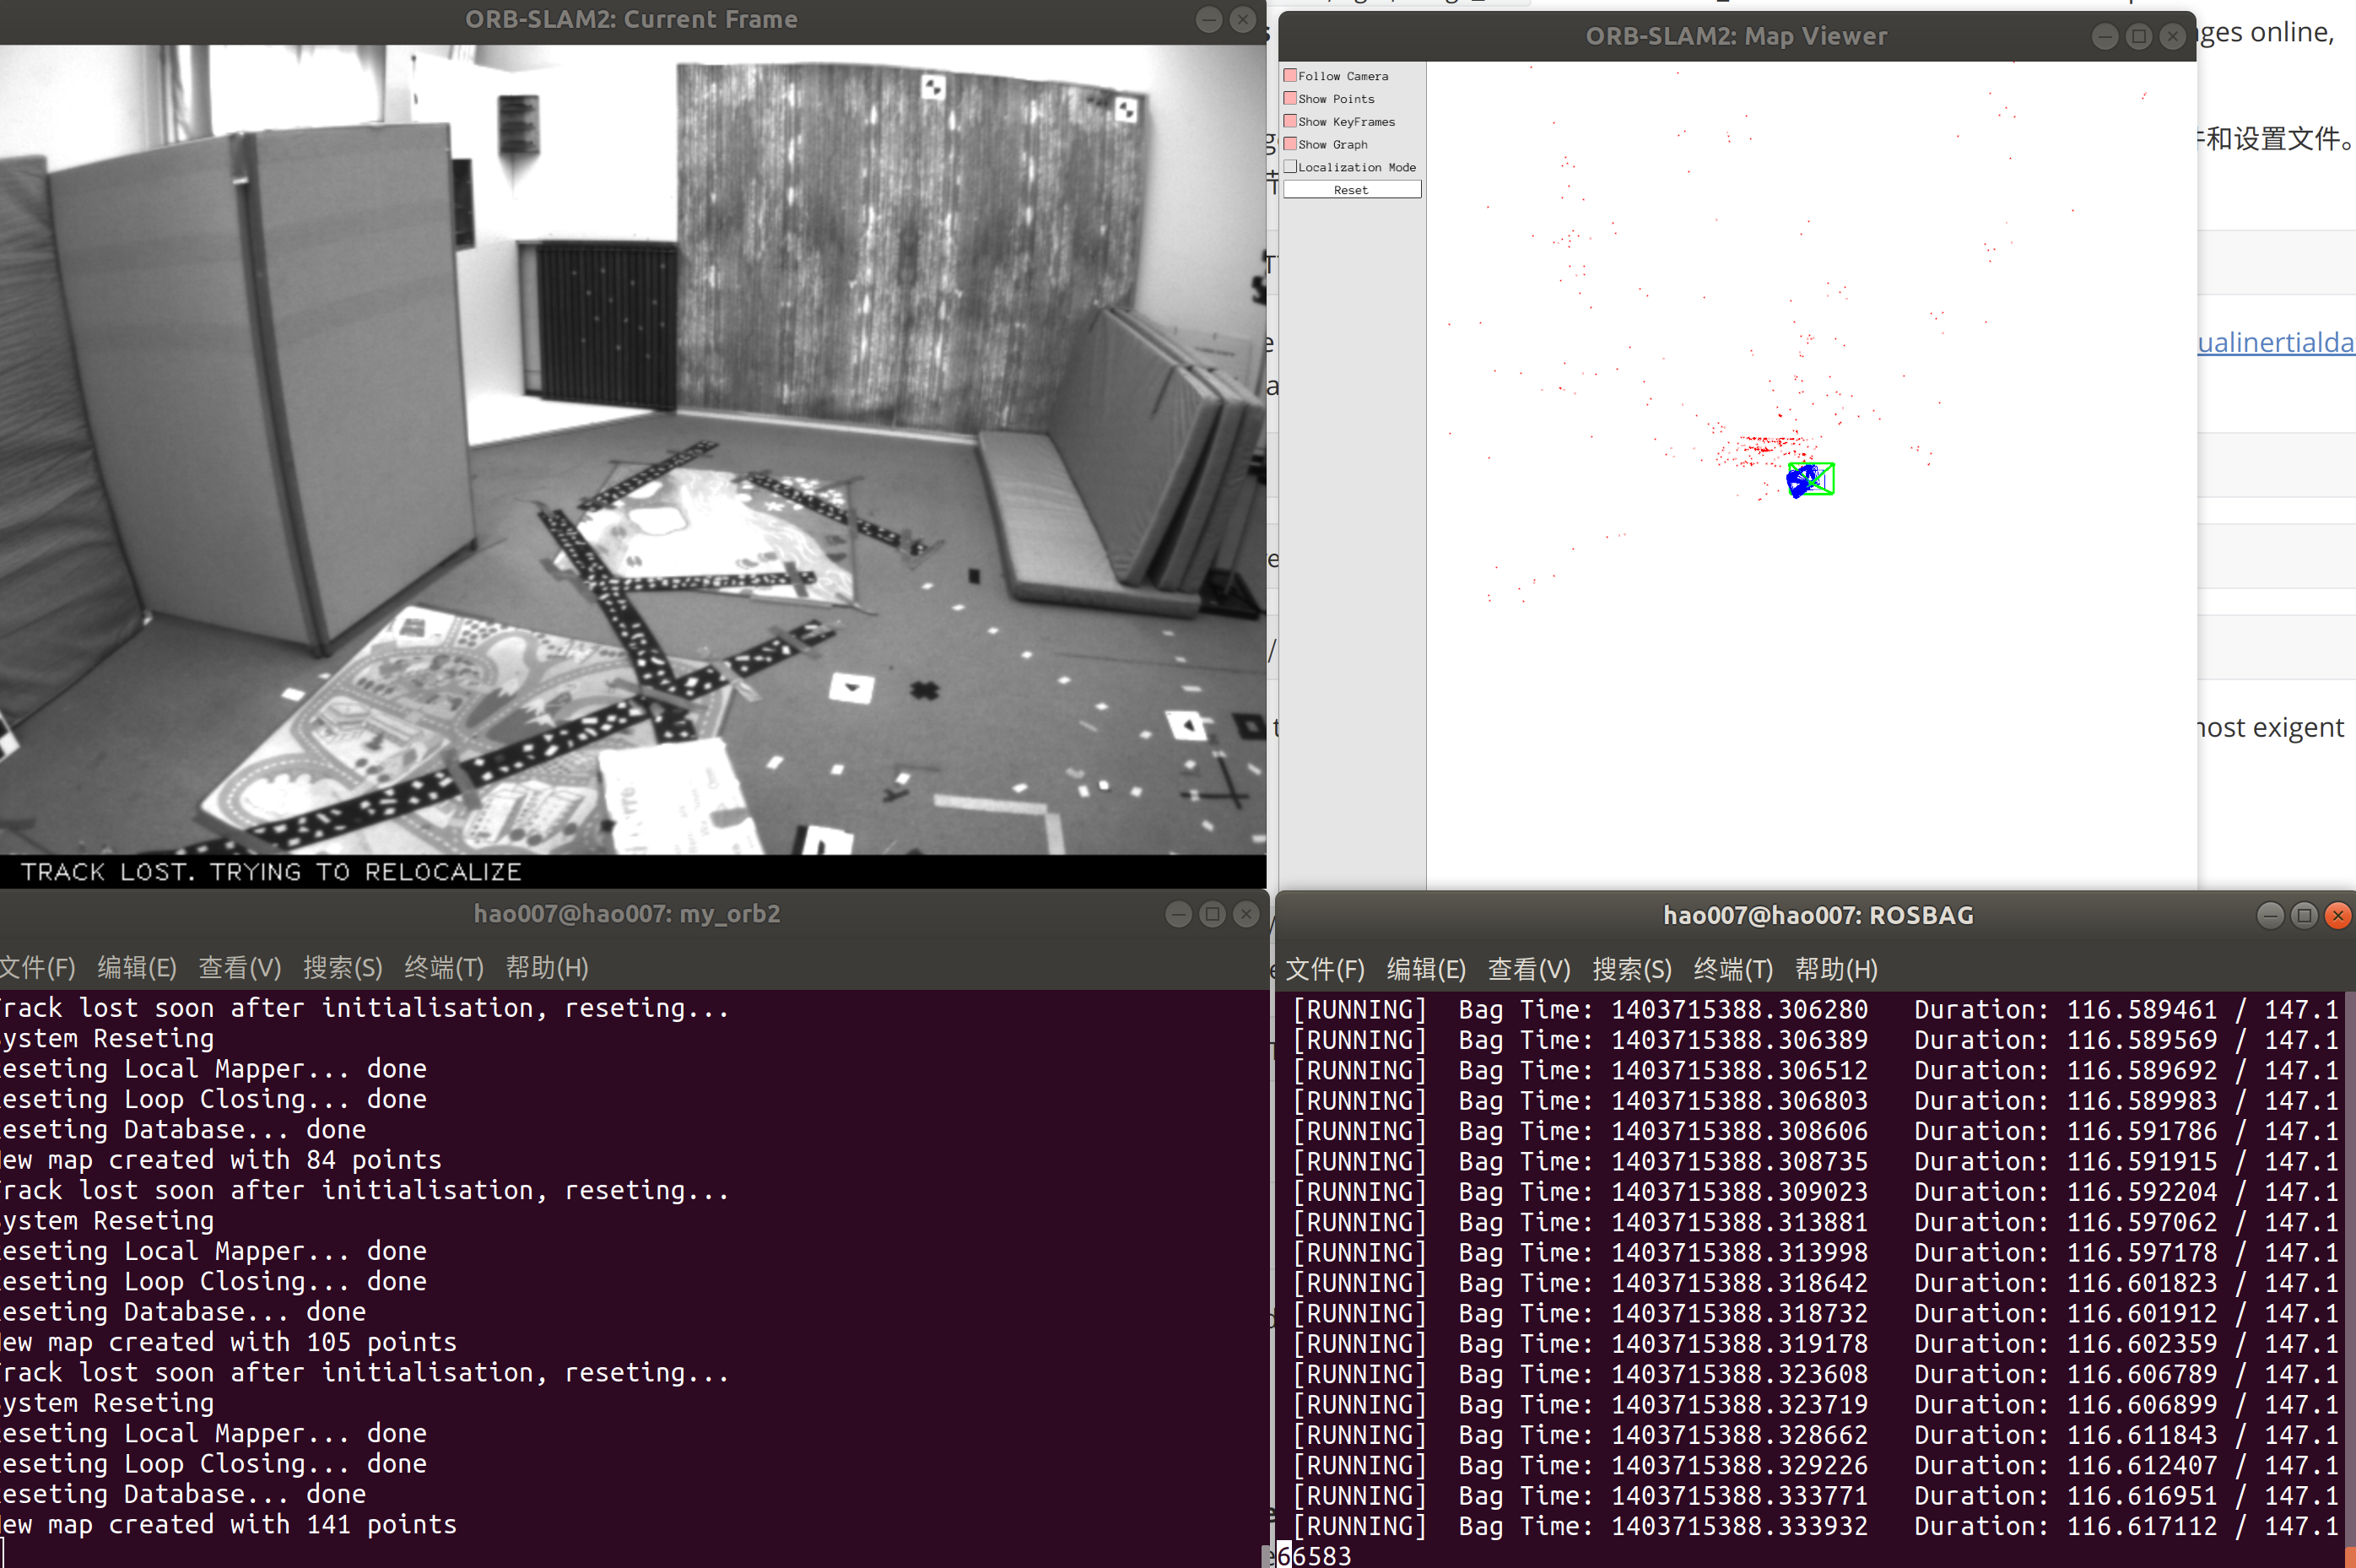Toggle the Show Points checkbox
The width and height of the screenshot is (2356, 1568).
[1290, 99]
